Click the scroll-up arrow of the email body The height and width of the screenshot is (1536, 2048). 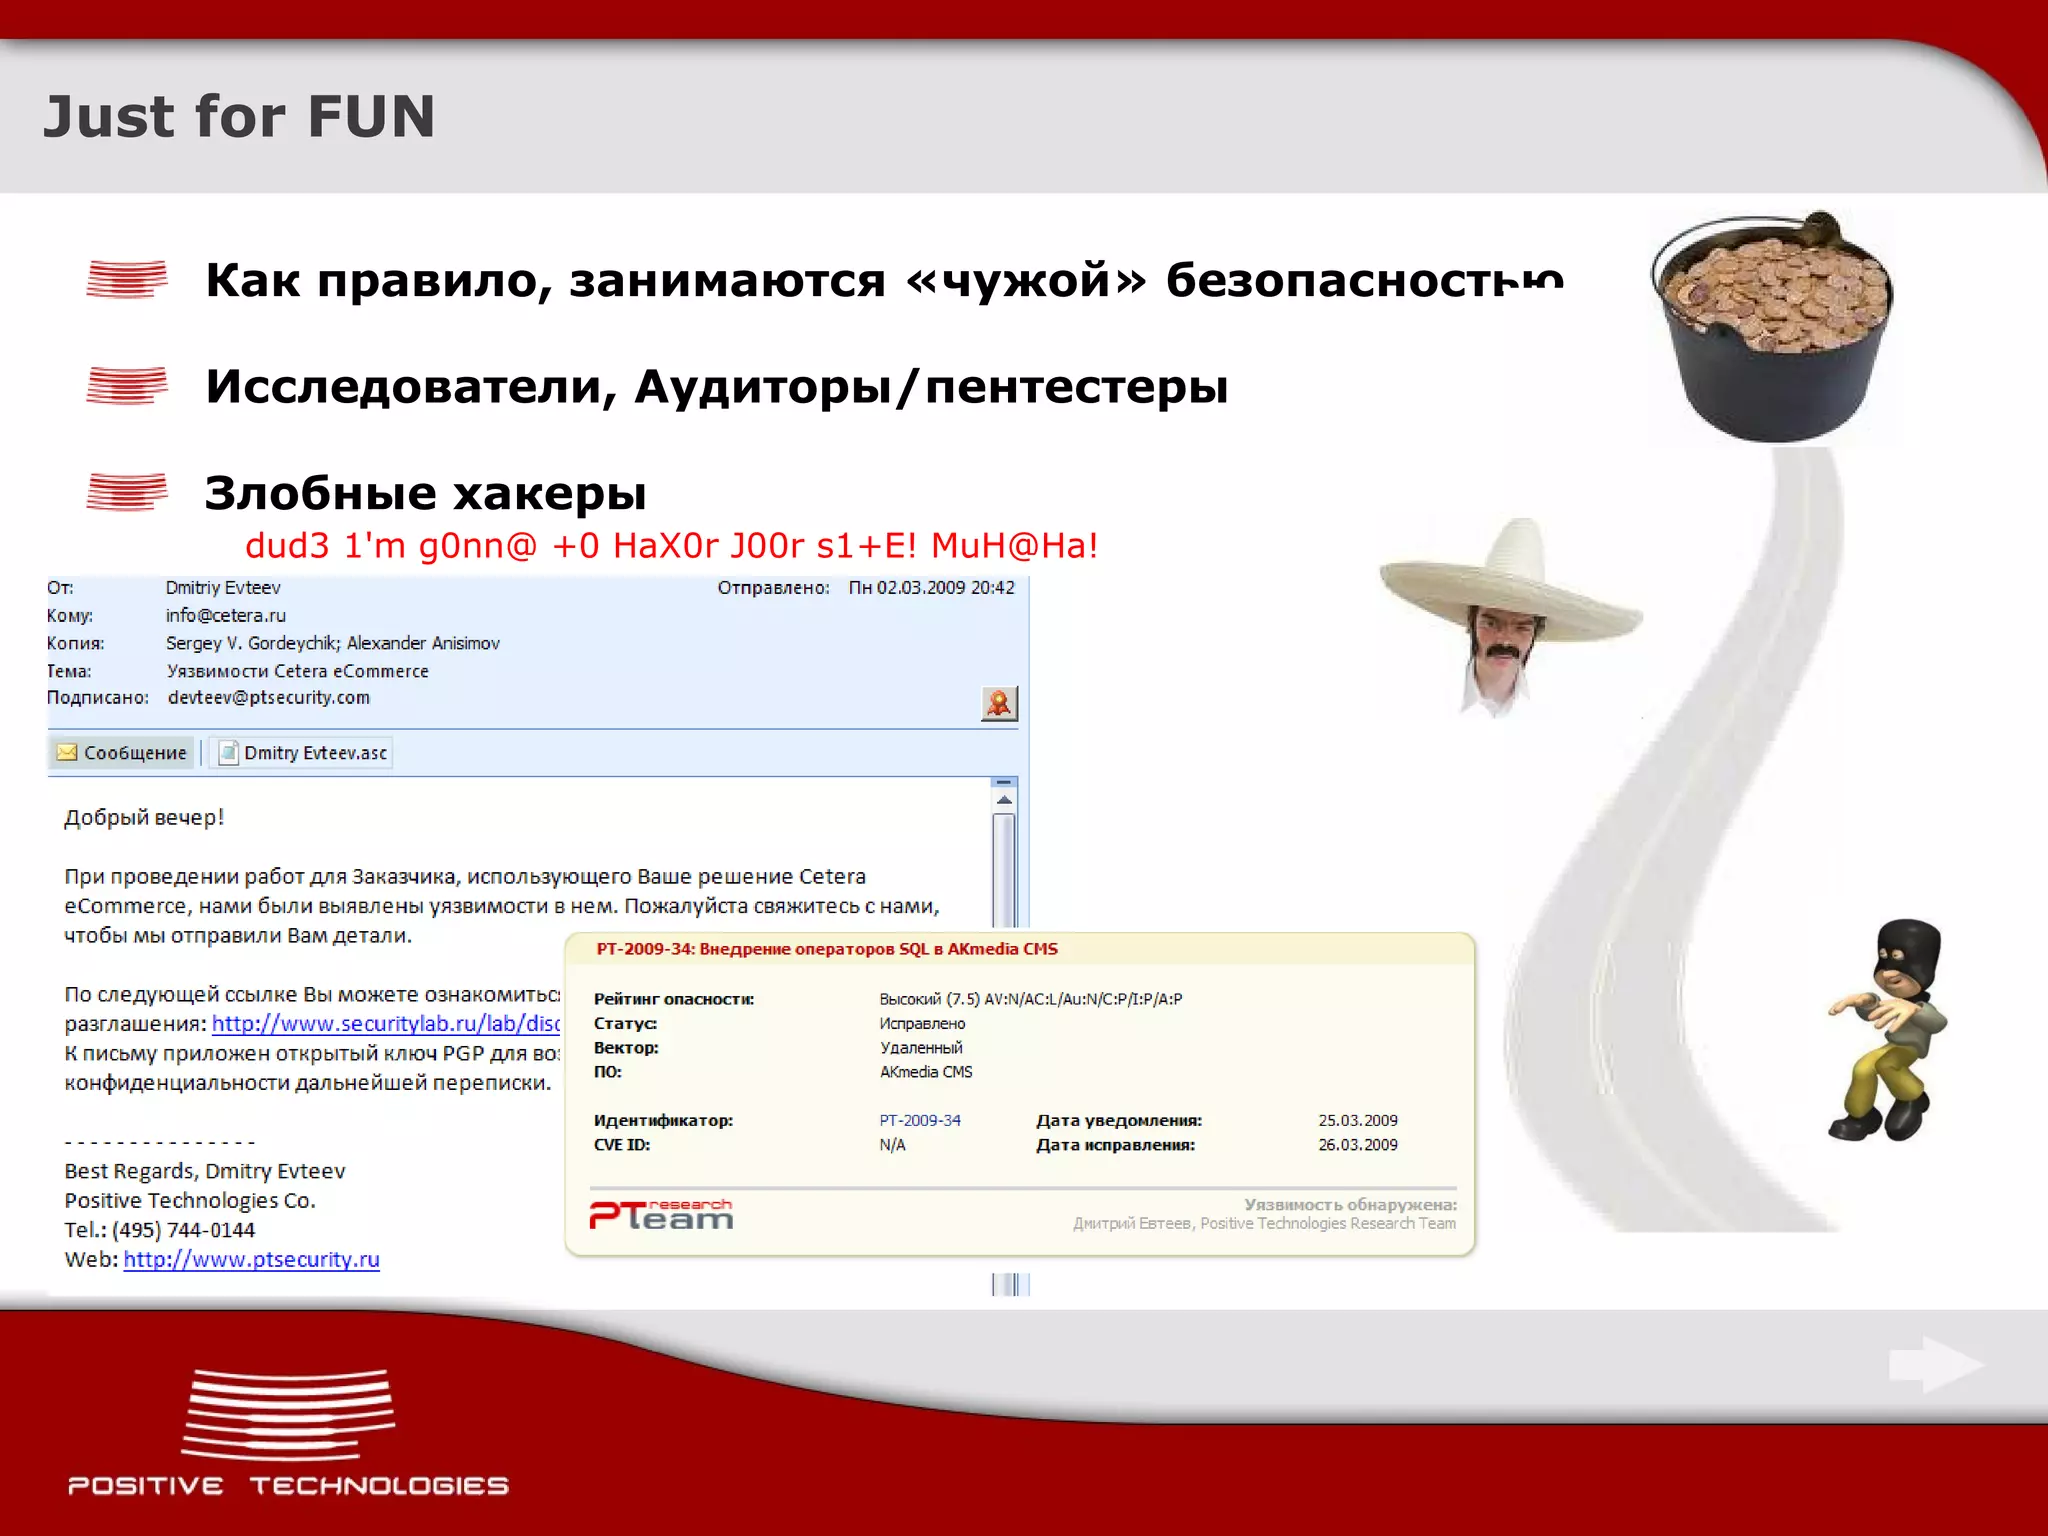click(1005, 800)
